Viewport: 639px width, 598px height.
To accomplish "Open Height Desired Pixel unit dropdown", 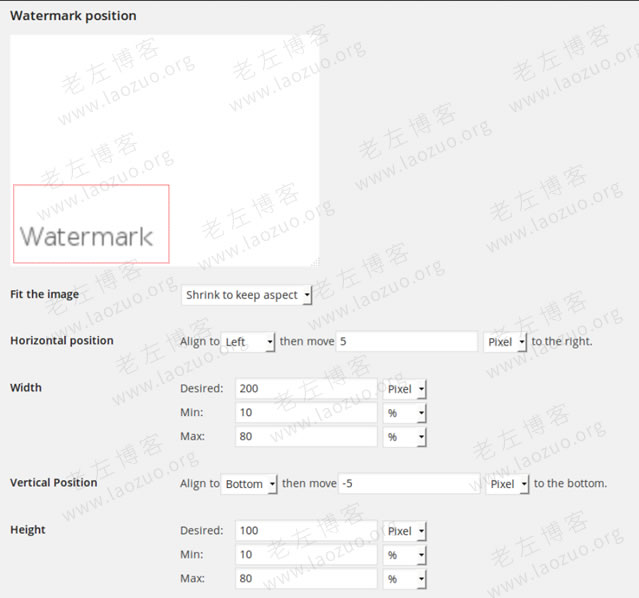I will coord(405,531).
